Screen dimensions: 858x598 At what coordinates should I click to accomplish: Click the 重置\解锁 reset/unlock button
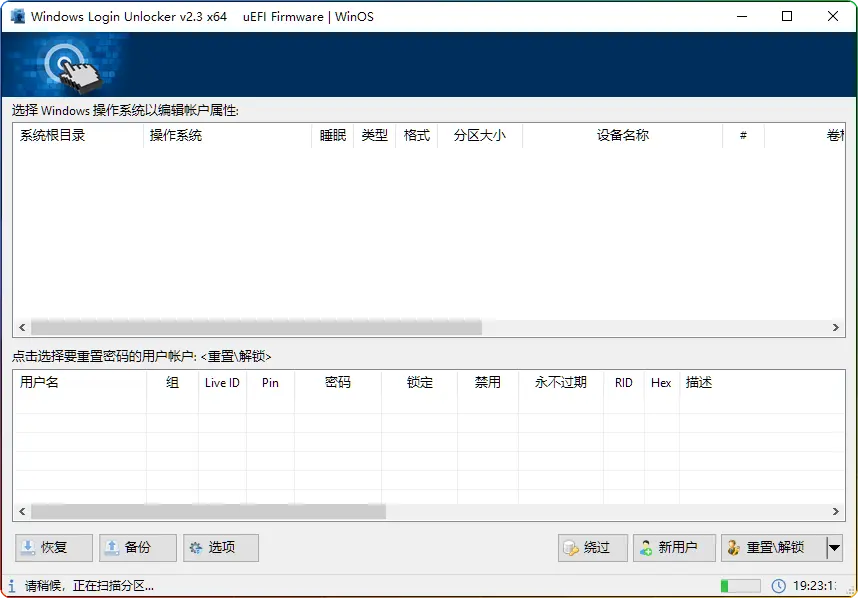[x=774, y=548]
